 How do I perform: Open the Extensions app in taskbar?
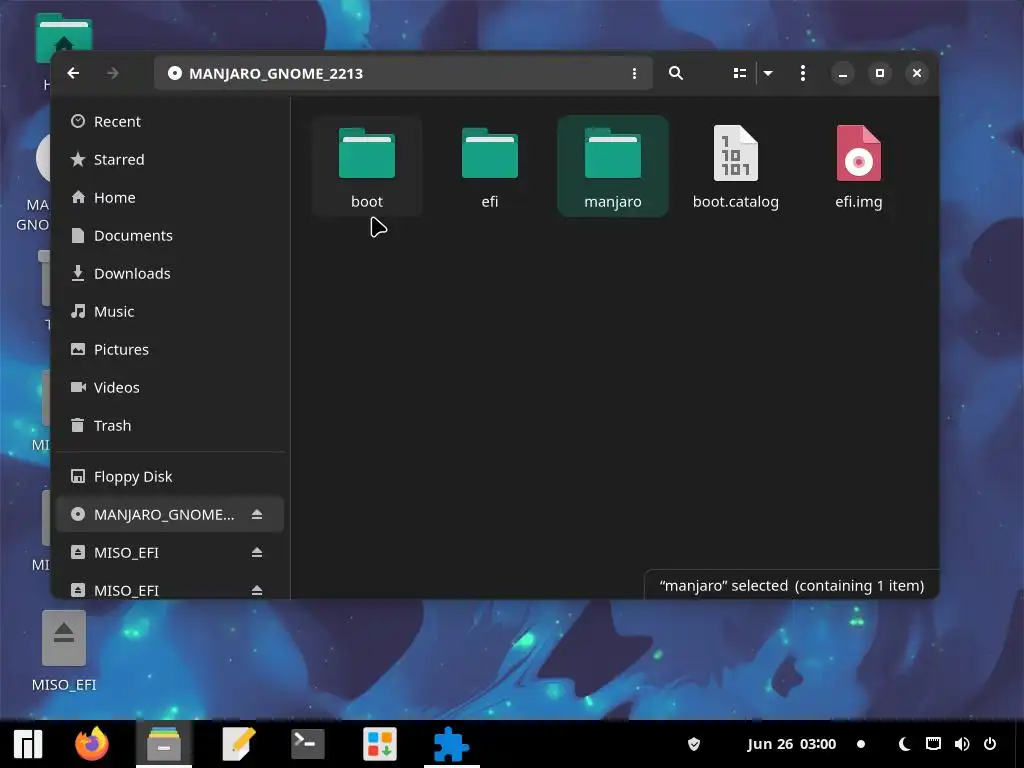(451, 744)
